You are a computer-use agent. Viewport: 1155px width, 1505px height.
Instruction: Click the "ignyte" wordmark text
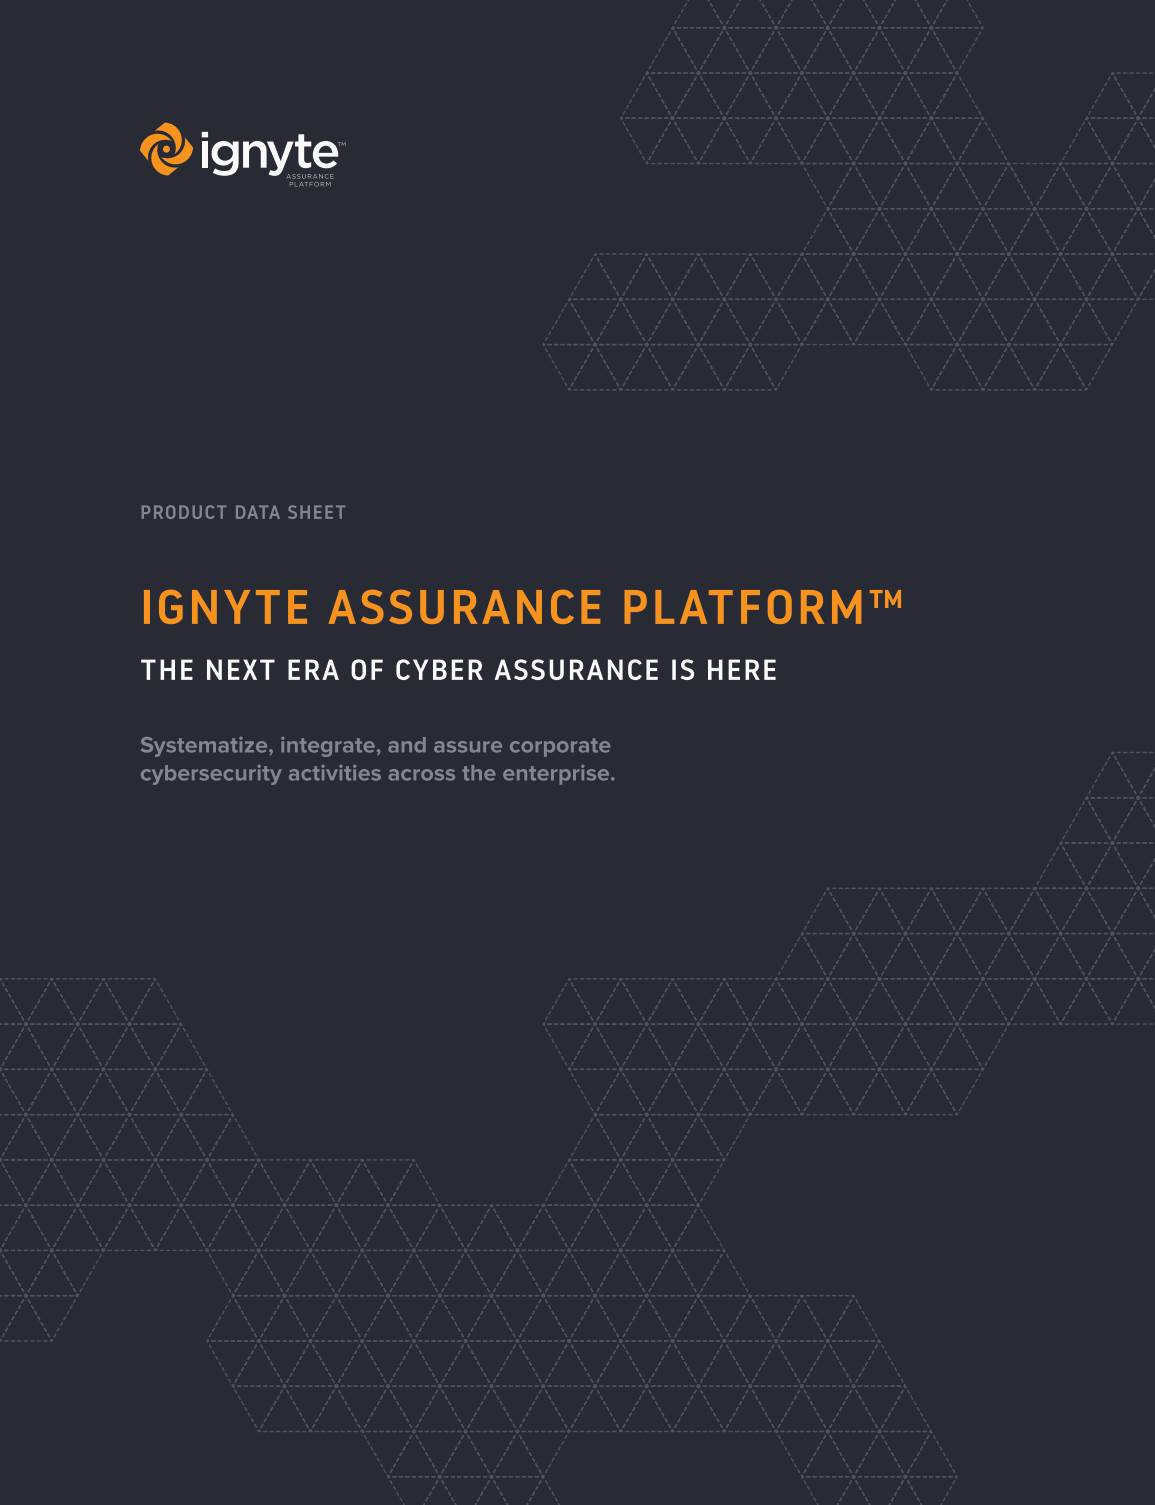click(x=269, y=154)
